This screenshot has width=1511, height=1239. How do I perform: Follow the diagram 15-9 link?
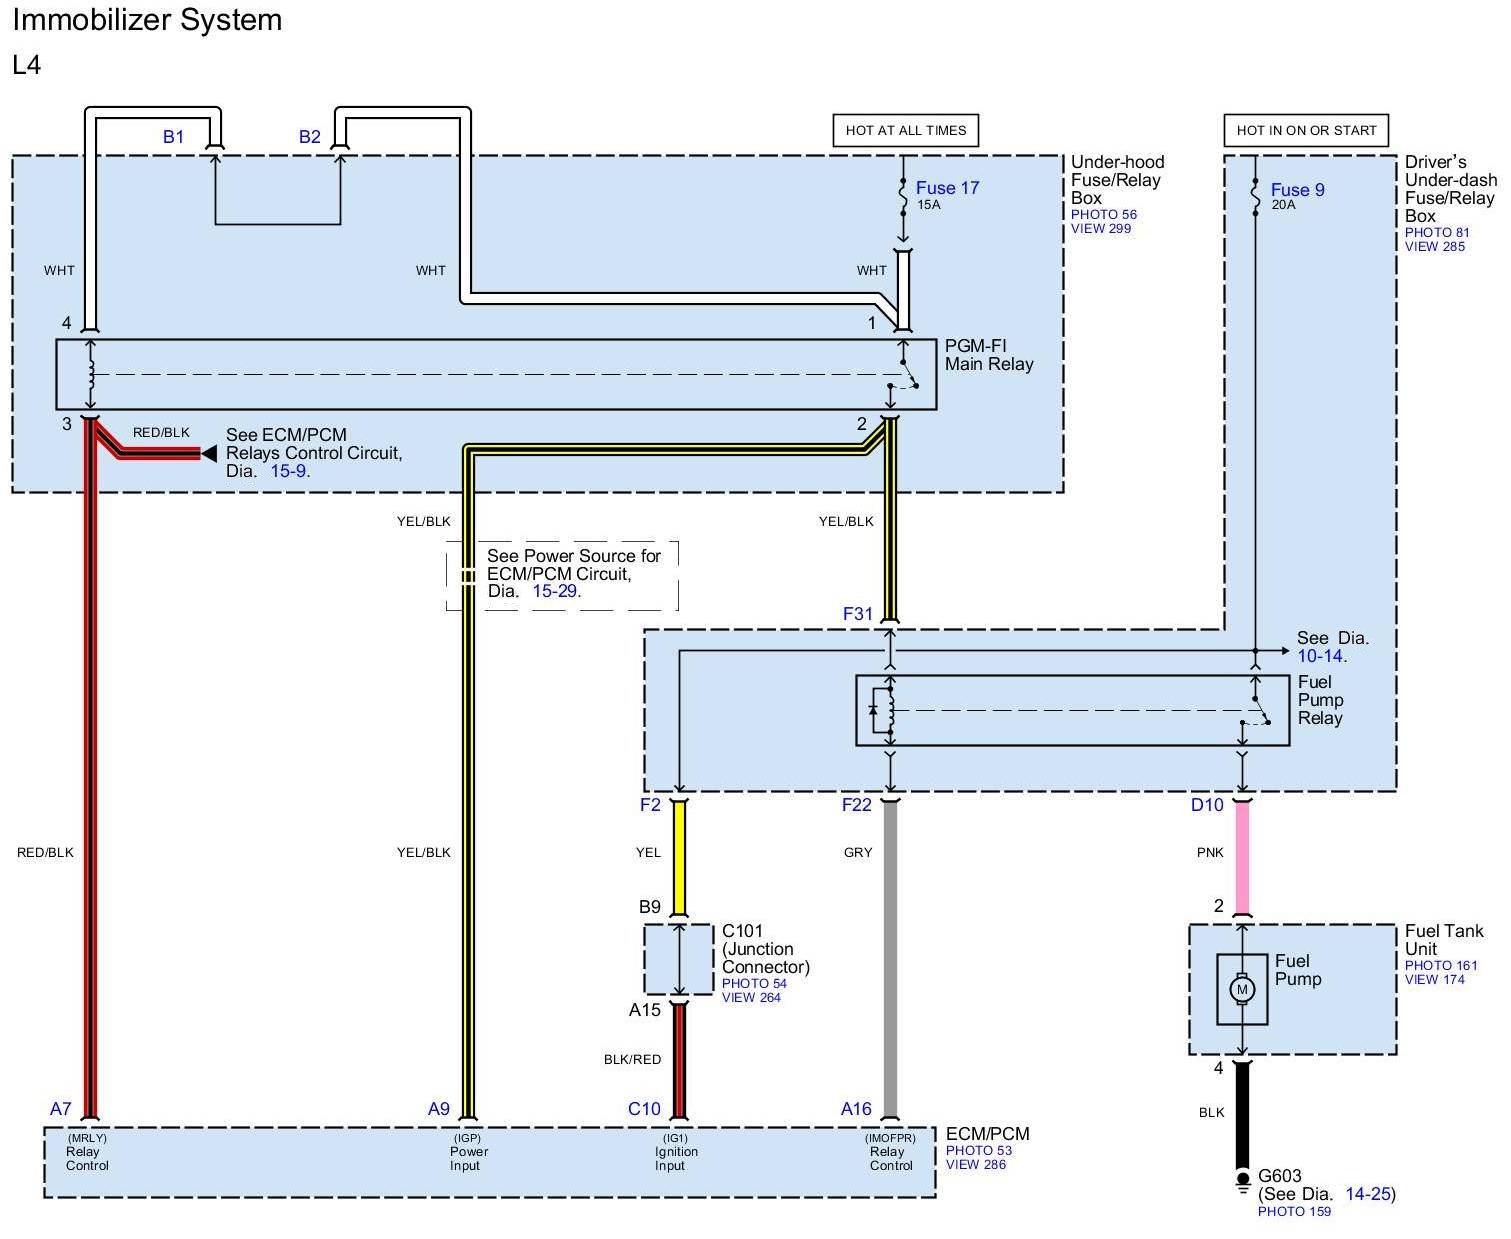click(288, 471)
